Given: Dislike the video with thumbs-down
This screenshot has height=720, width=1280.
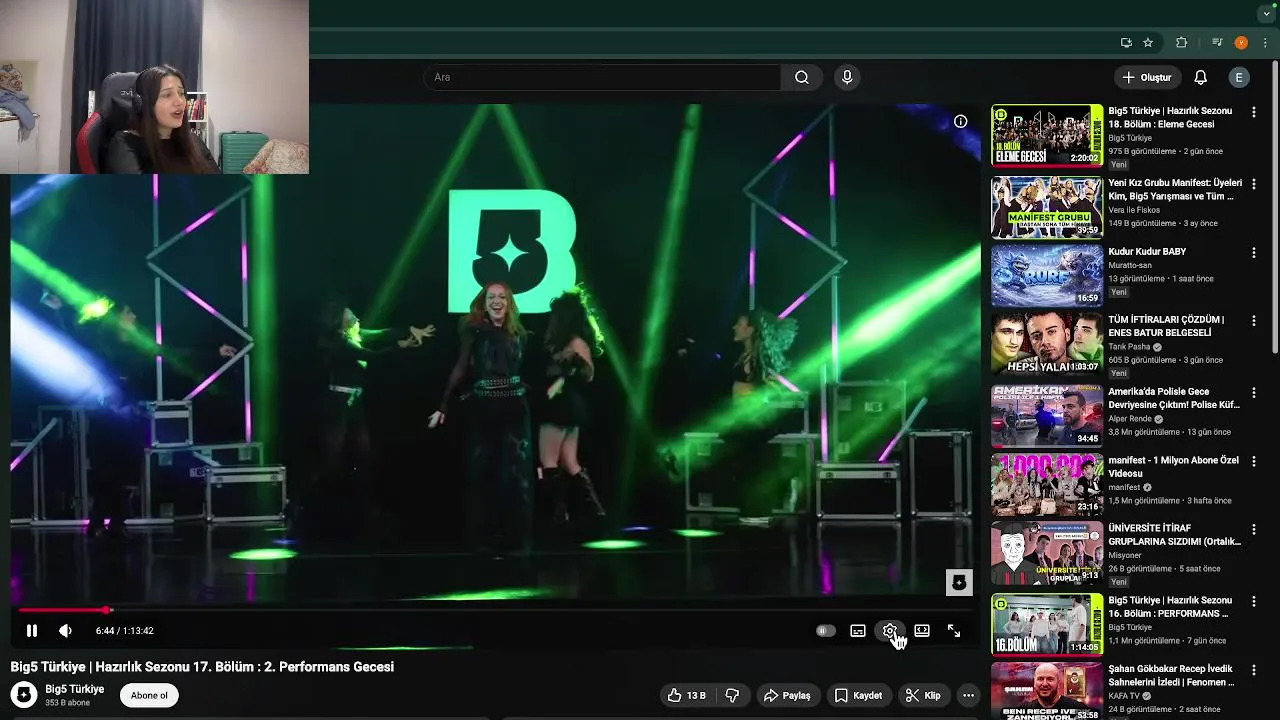Looking at the screenshot, I should coord(732,695).
